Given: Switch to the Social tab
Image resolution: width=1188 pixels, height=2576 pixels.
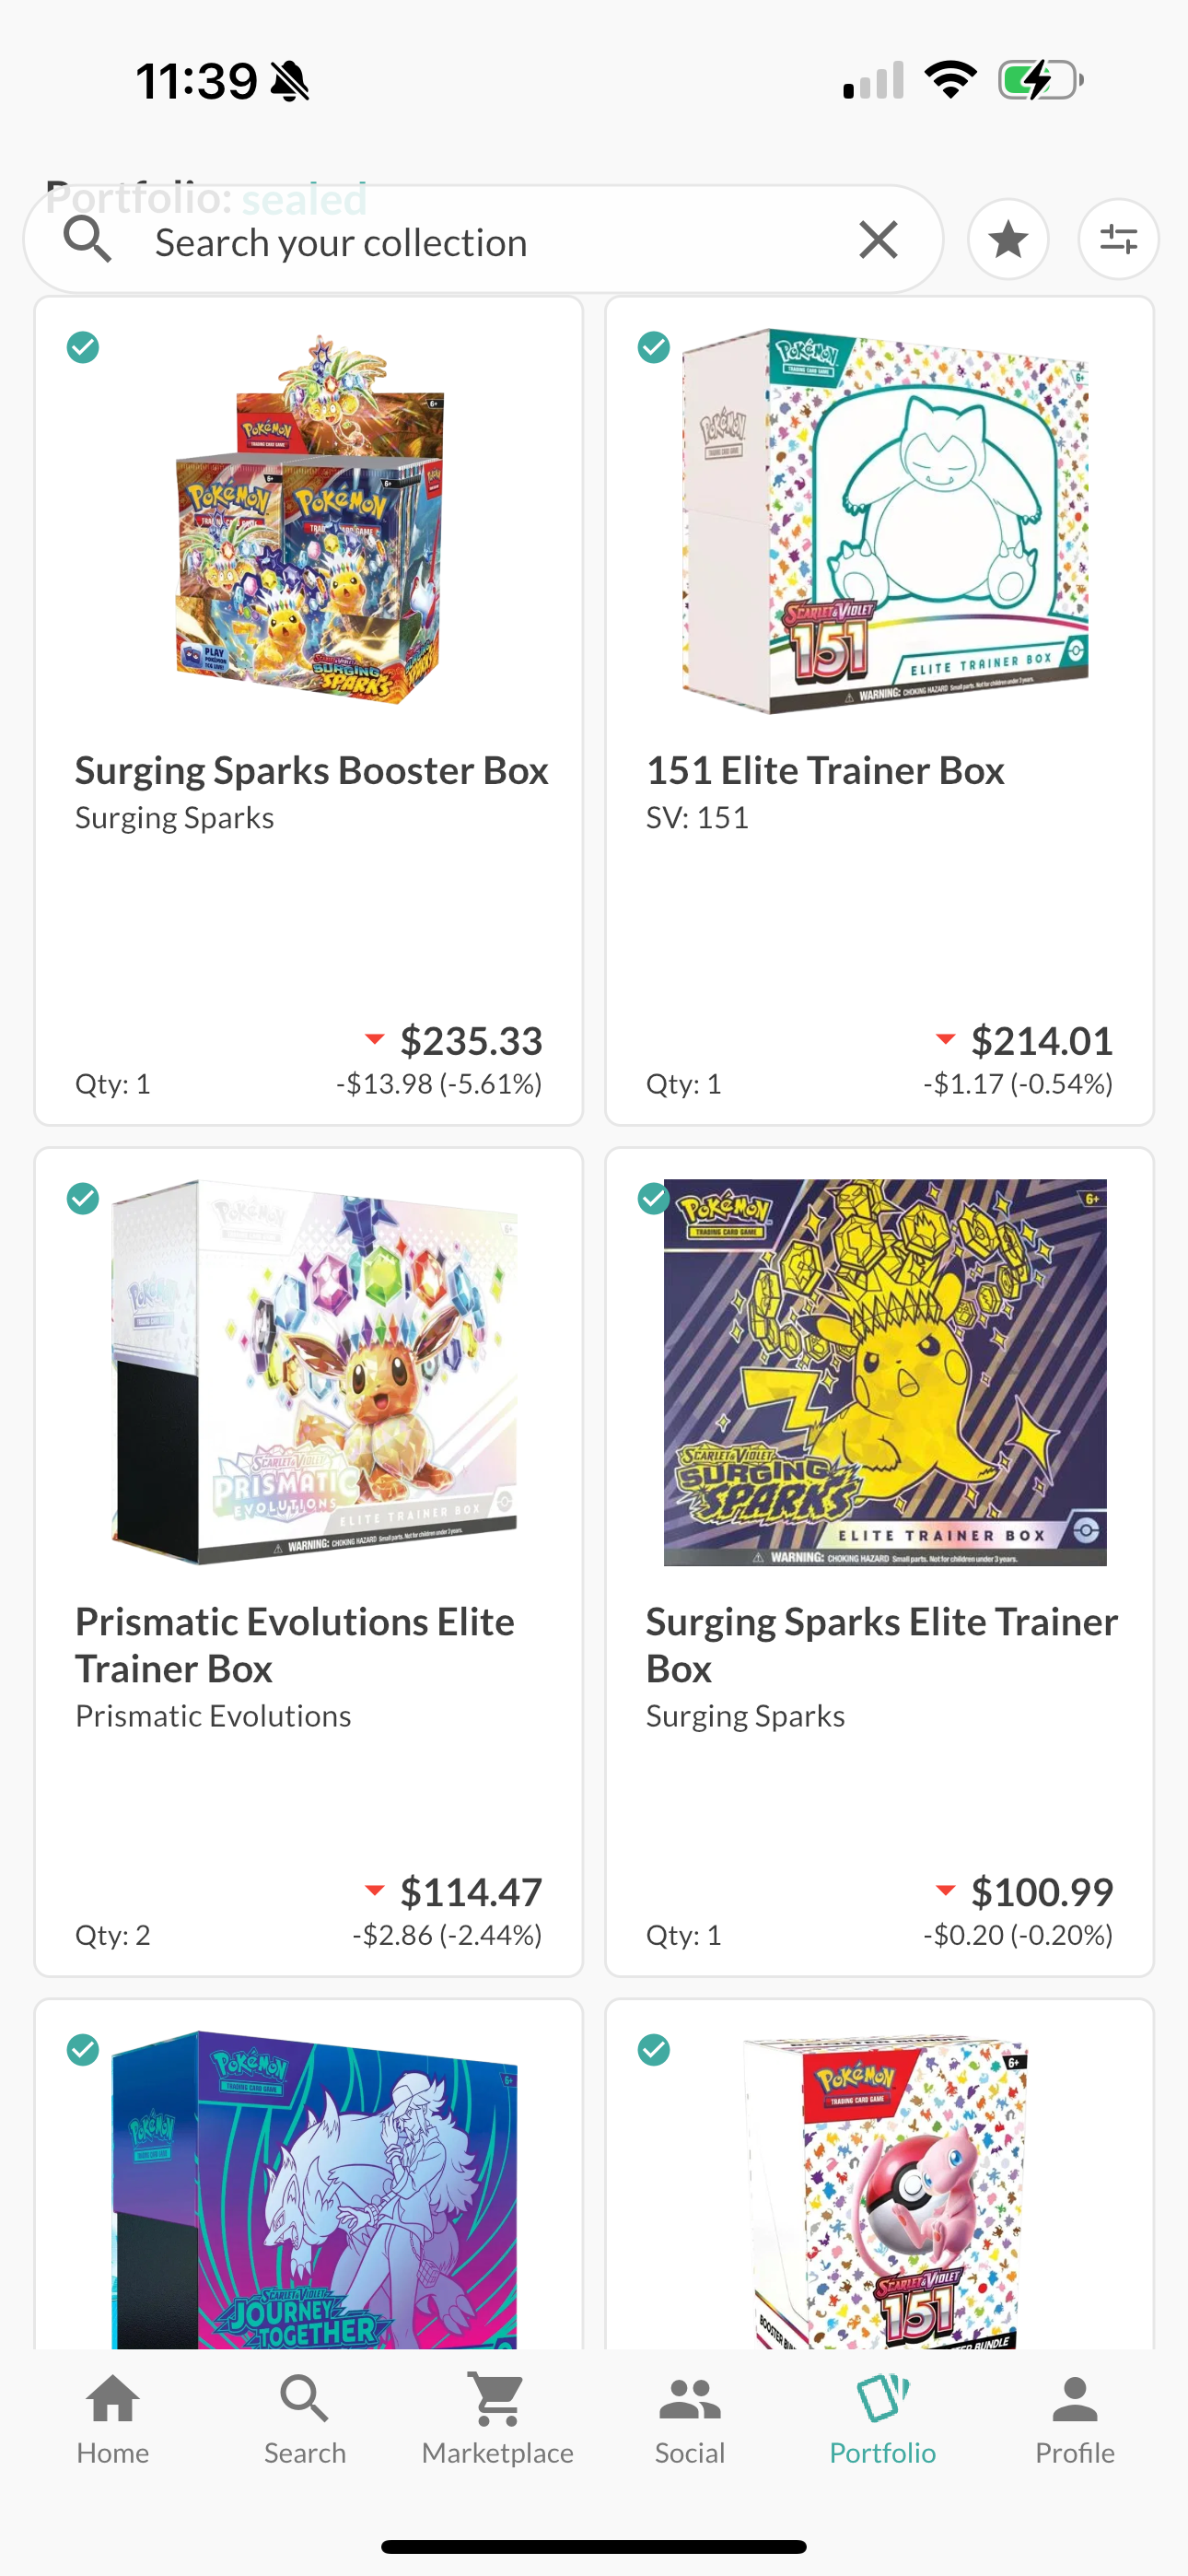Looking at the screenshot, I should click(x=690, y=2420).
